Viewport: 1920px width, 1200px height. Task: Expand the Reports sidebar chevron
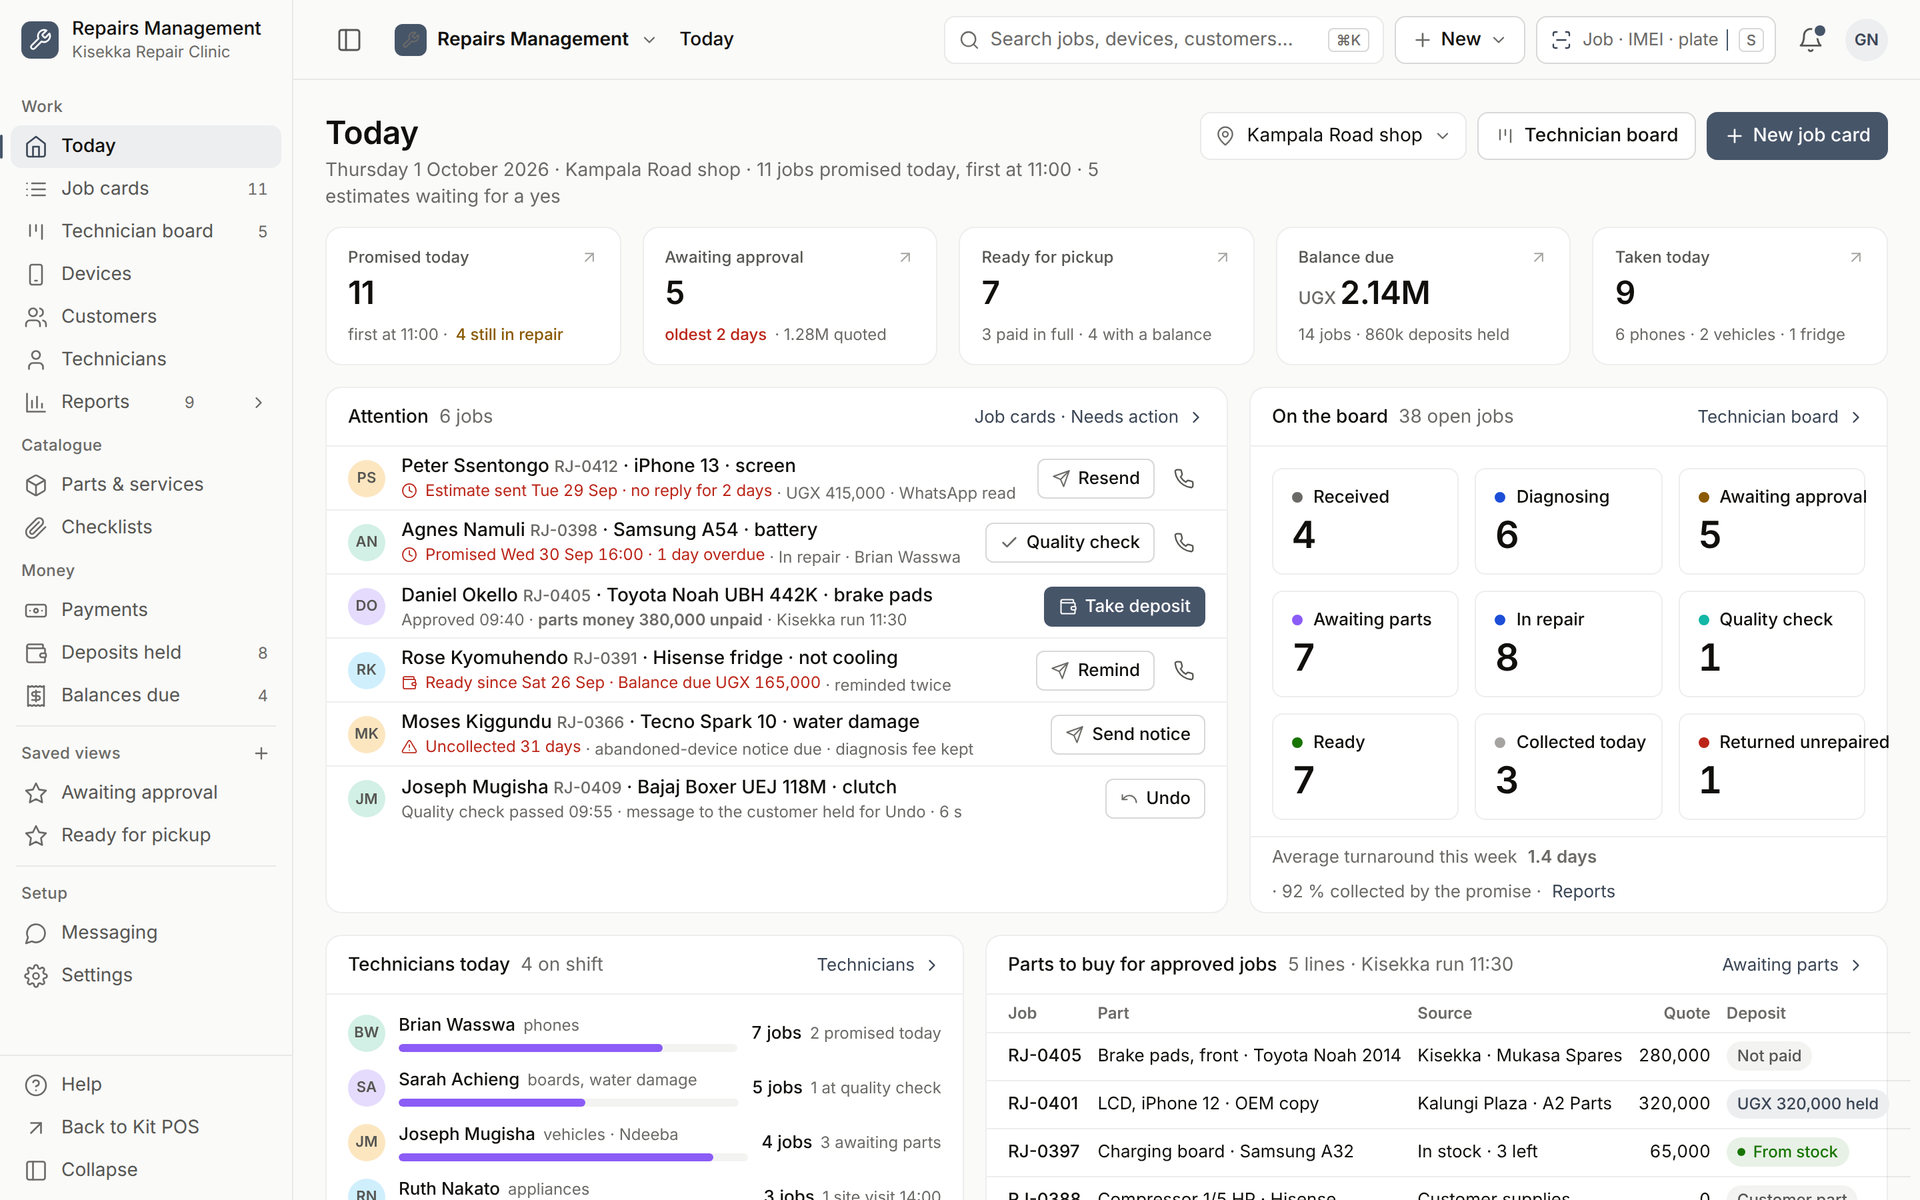258,402
